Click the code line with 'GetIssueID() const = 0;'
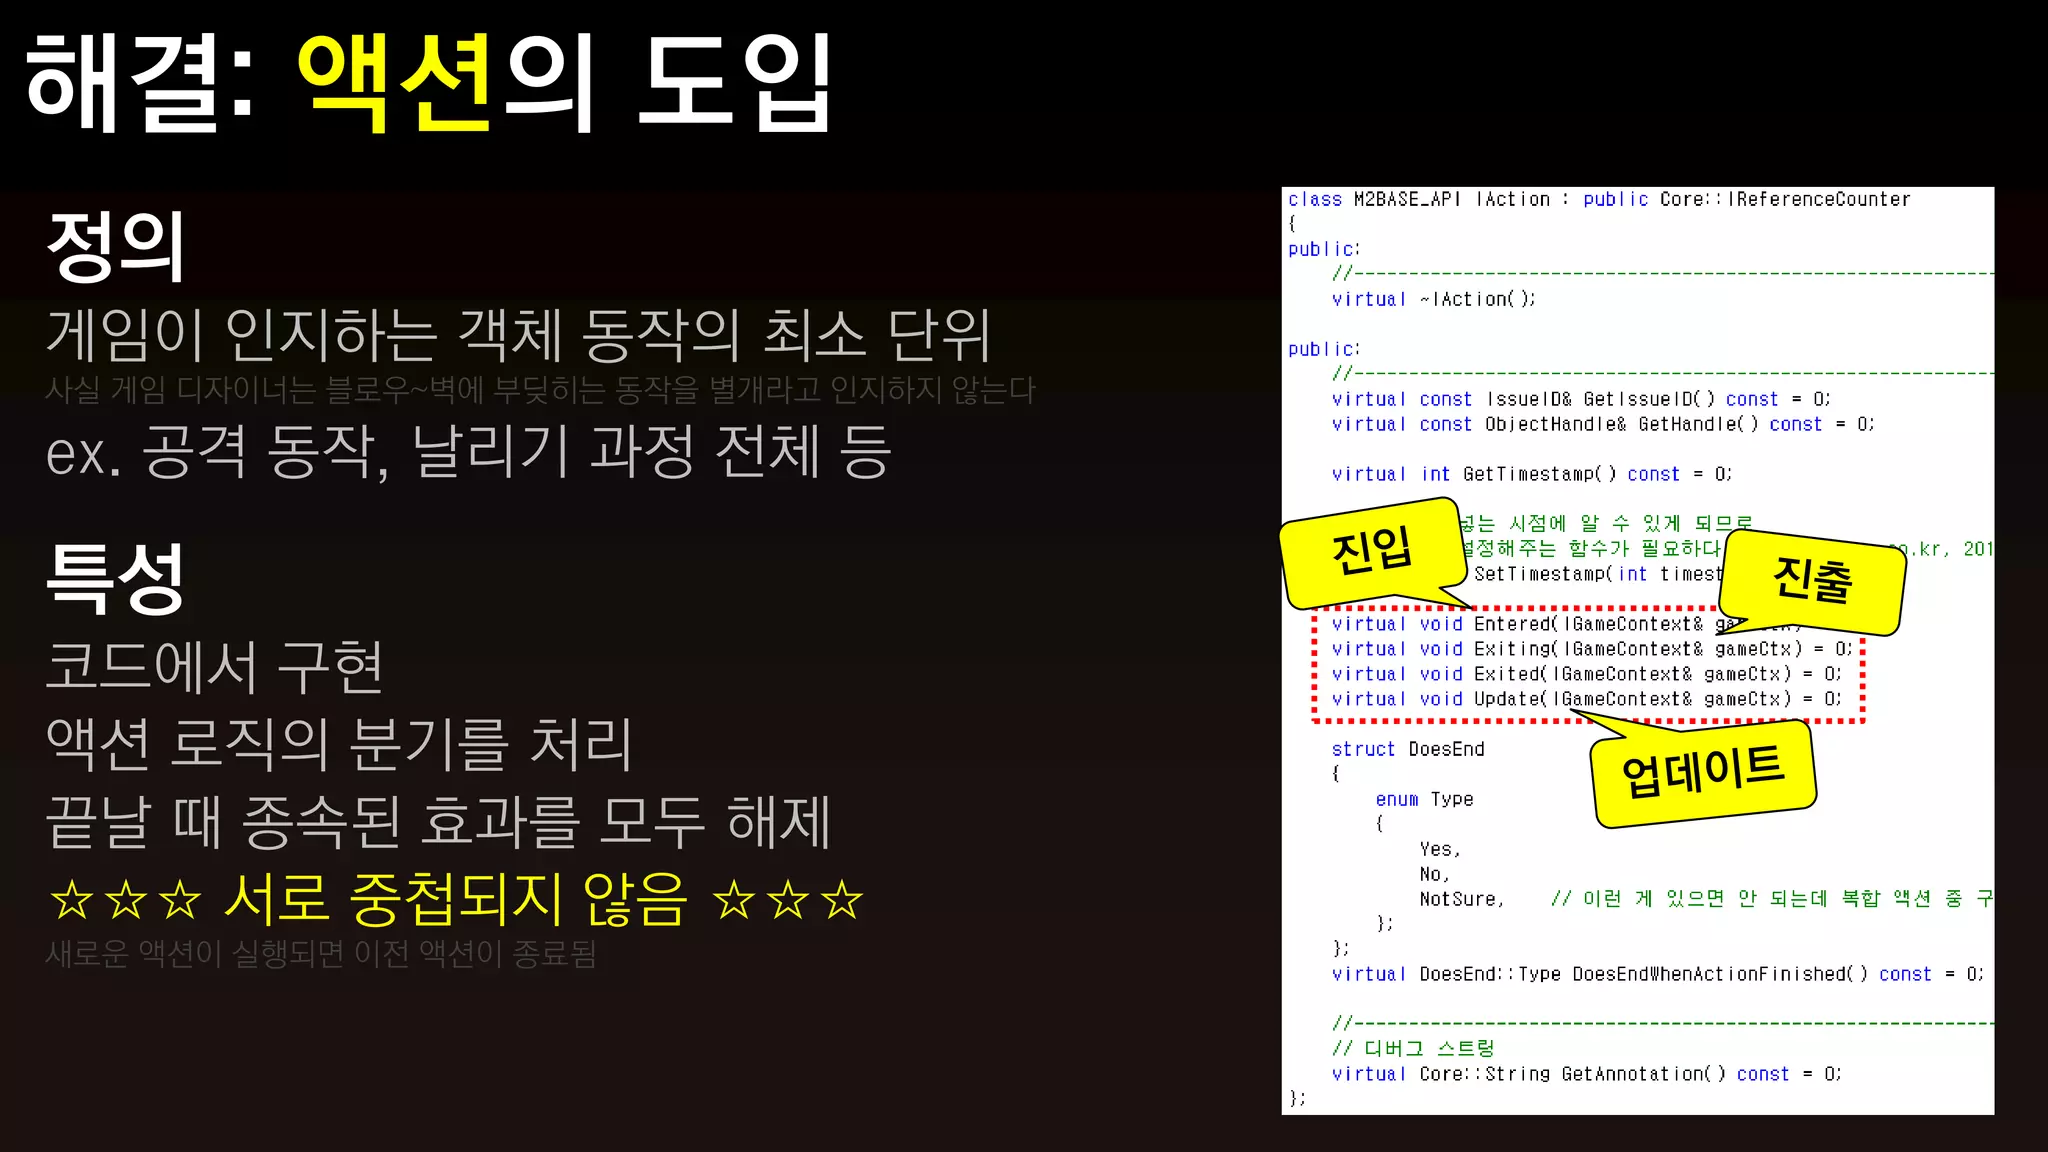The height and width of the screenshot is (1152, 2048). [x=1581, y=399]
